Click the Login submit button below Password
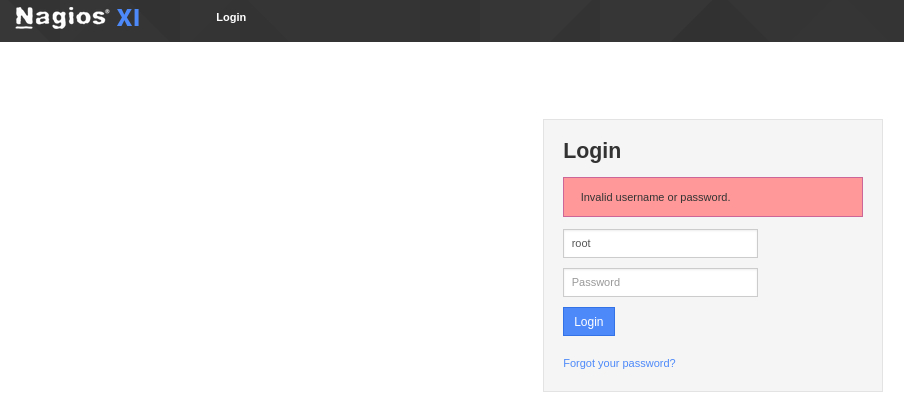Screen dimensions: 904x408 click(589, 322)
